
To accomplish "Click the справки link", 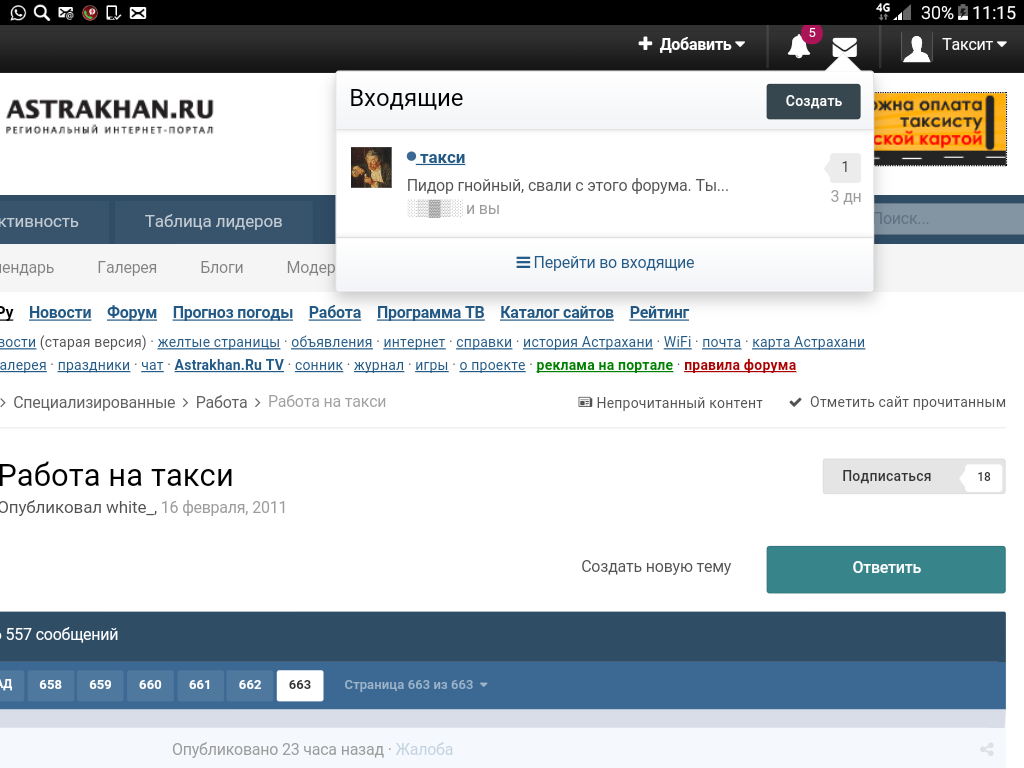I will coord(484,342).
